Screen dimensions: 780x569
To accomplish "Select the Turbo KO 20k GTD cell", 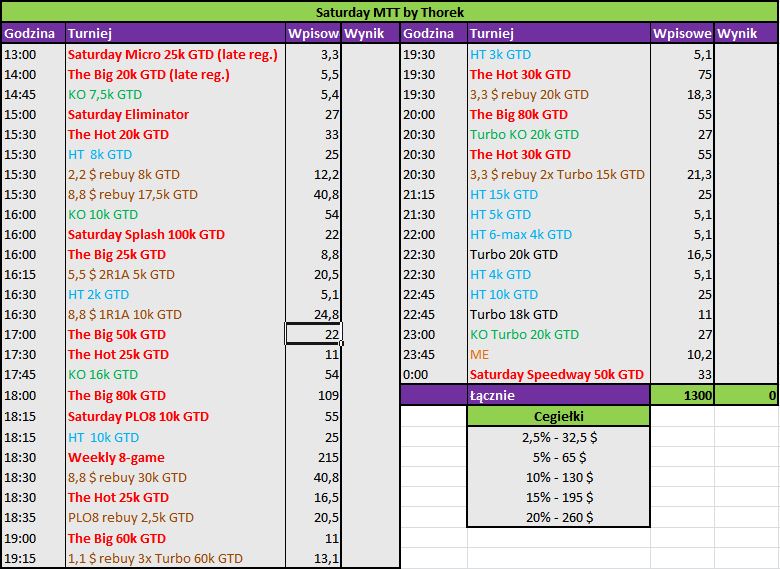I will 559,134.
